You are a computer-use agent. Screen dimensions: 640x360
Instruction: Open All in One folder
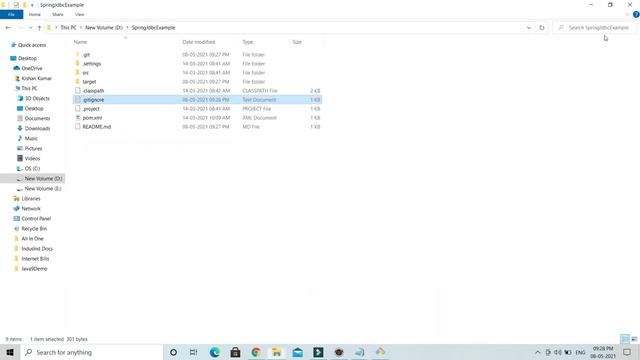[32, 239]
